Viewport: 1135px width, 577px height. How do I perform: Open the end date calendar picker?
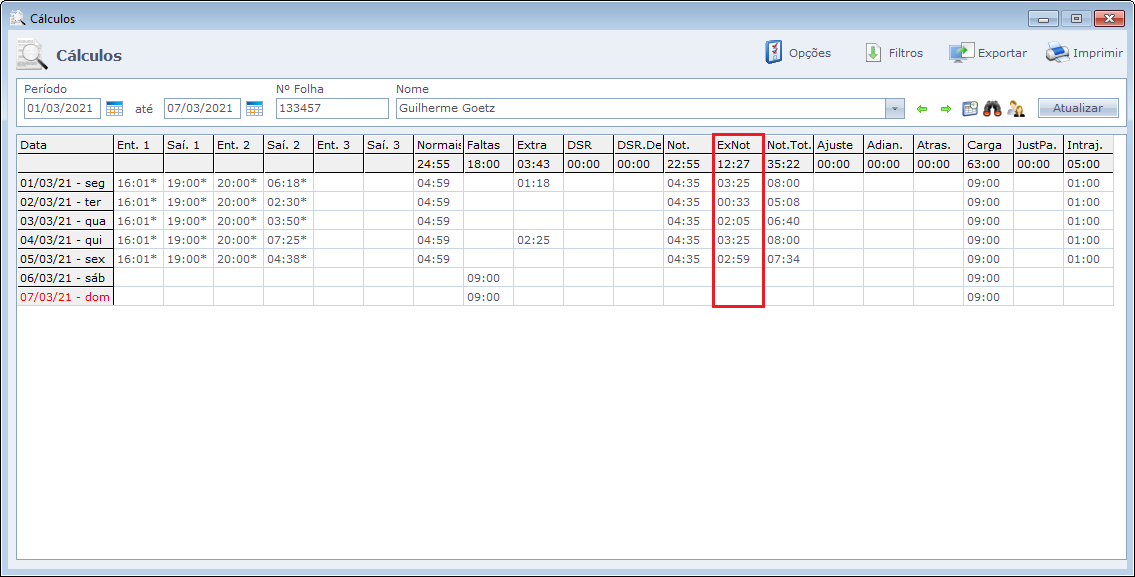click(x=254, y=108)
